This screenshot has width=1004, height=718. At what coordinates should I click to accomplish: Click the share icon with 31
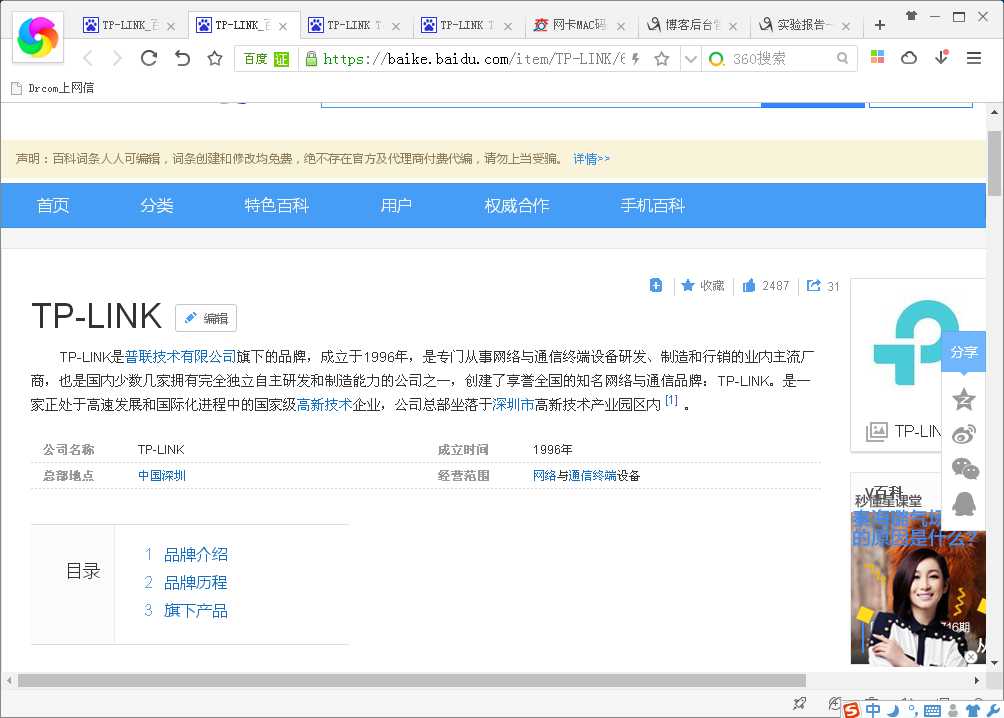click(x=823, y=286)
